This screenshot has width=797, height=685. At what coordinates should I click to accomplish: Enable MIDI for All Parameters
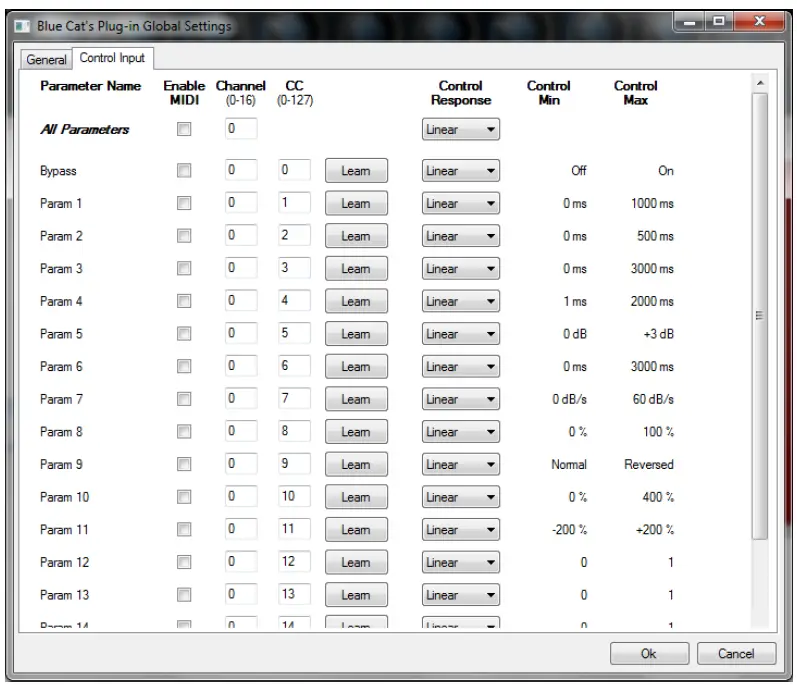[x=184, y=129]
